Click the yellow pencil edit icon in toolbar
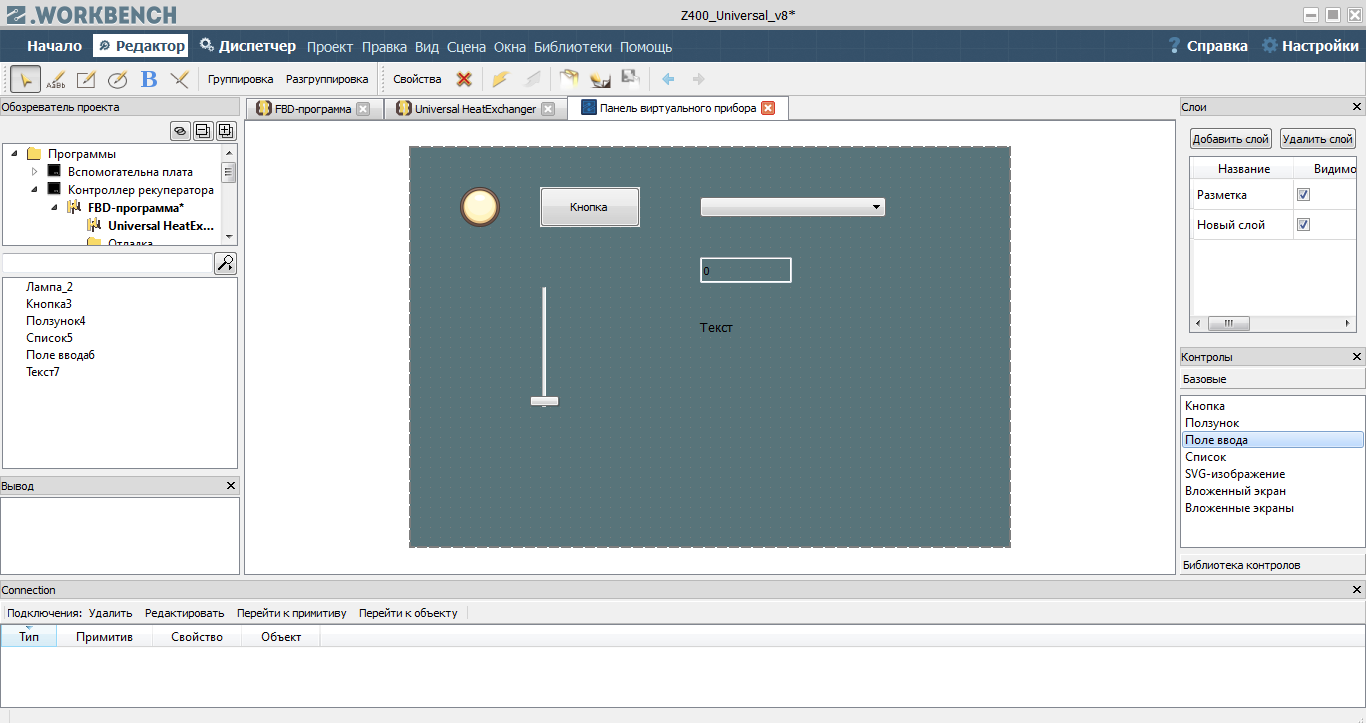Screen dimensions: 1366x723 500,78
